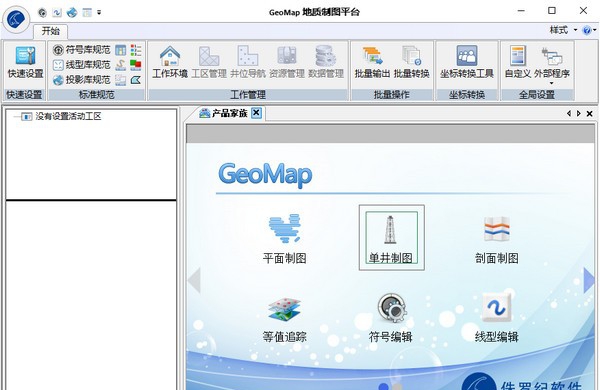Click the 批量操作 group label

point(392,95)
